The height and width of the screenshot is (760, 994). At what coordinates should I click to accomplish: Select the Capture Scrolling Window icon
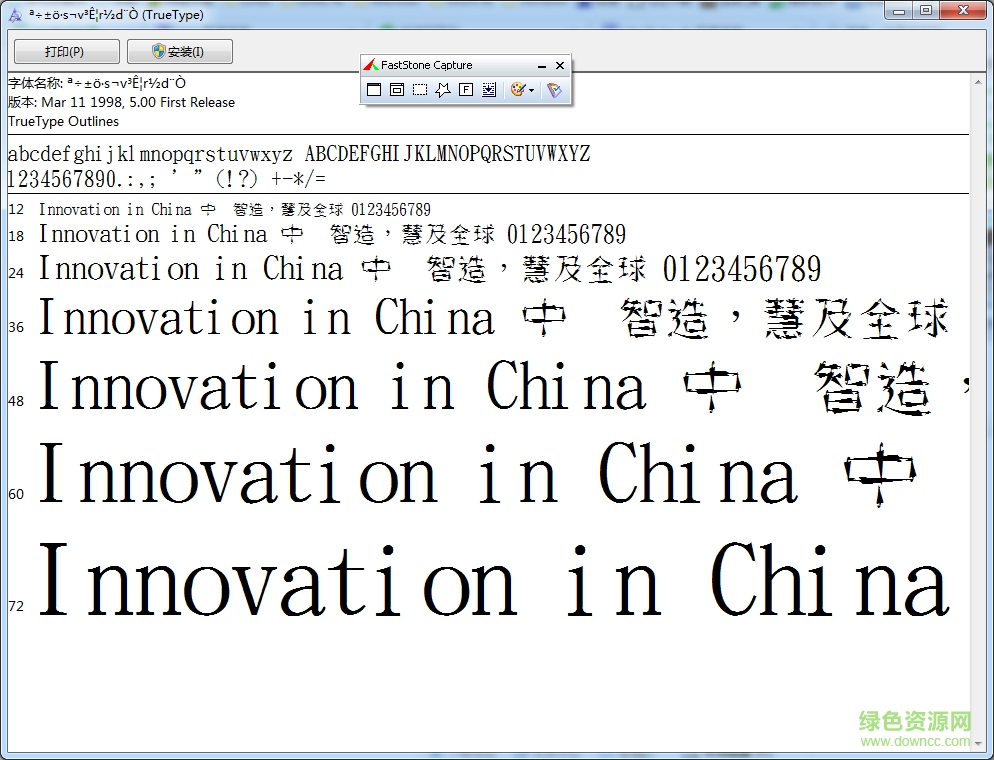click(x=489, y=90)
